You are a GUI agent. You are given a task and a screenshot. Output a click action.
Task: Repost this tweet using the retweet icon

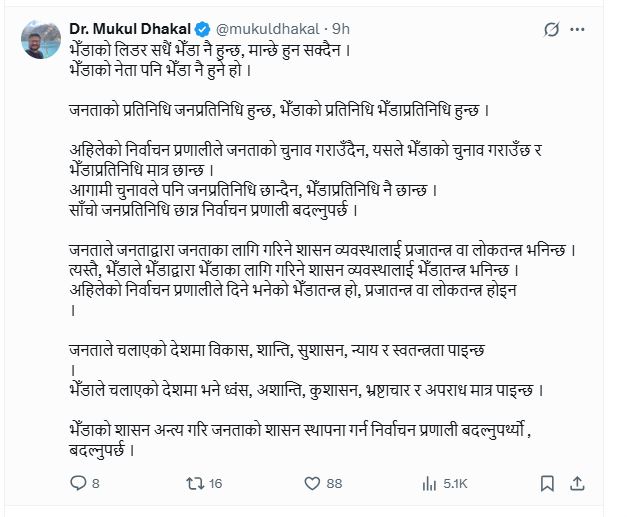coord(197,484)
